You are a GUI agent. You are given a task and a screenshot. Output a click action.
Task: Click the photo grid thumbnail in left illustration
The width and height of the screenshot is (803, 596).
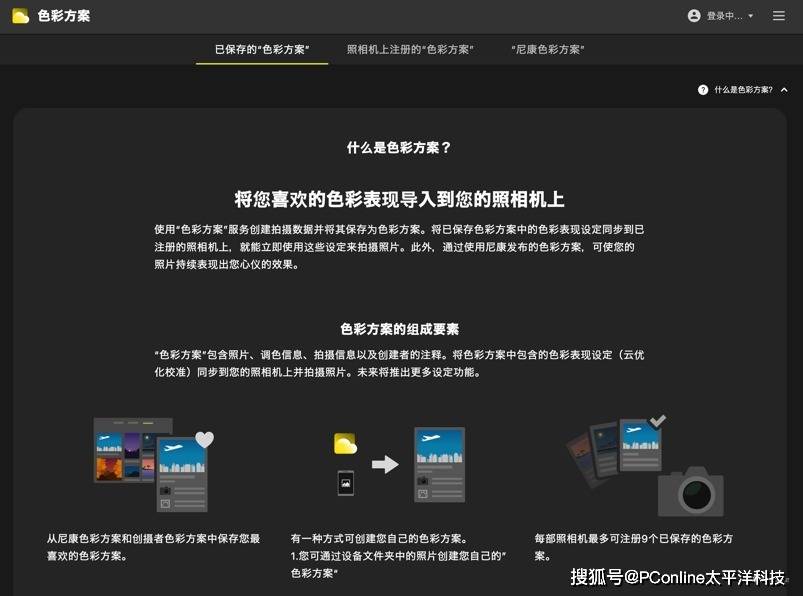pos(124,452)
